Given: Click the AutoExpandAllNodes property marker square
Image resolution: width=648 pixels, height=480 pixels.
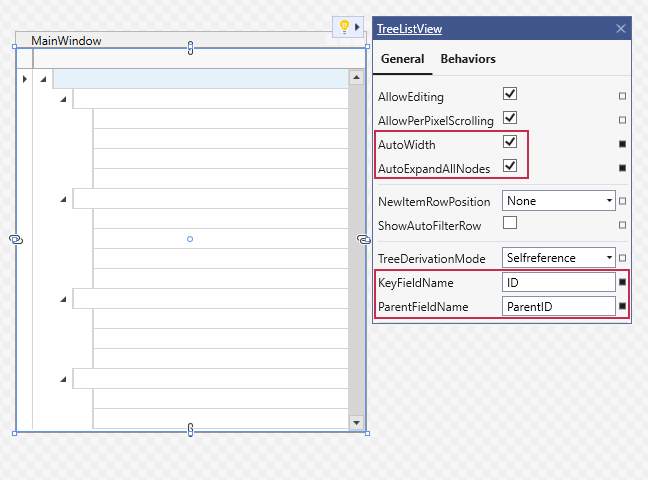Looking at the screenshot, I should click(x=622, y=168).
